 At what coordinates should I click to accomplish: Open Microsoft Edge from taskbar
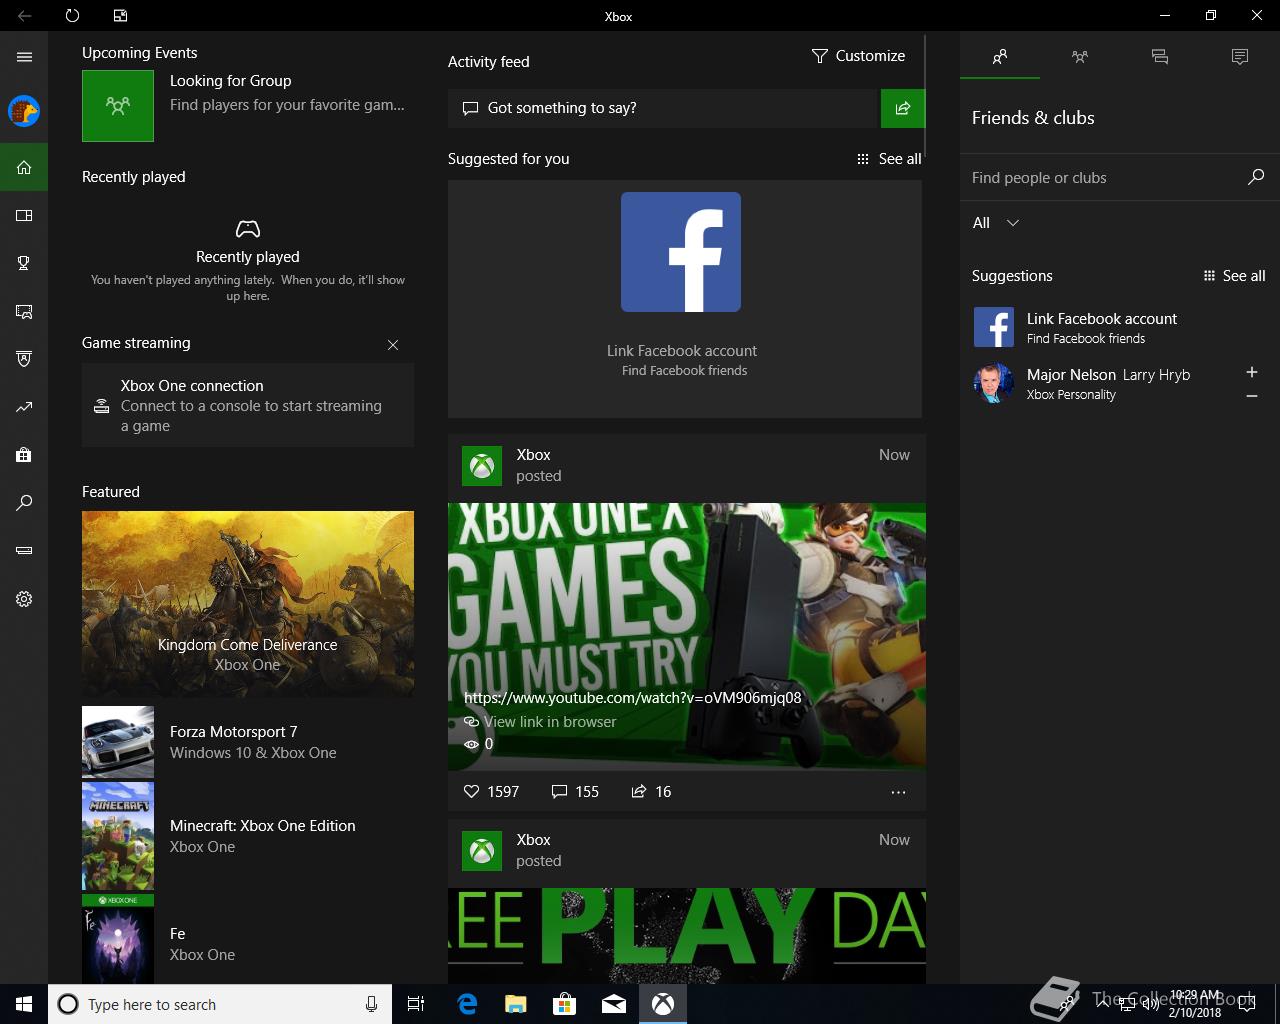point(467,1004)
